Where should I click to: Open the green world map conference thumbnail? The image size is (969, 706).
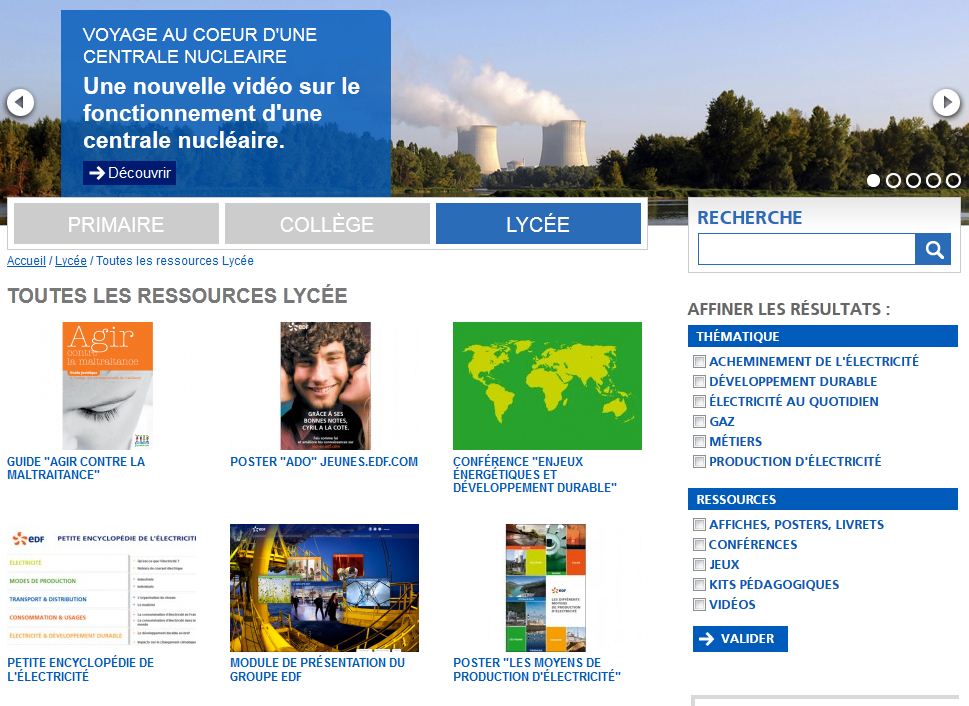548,386
